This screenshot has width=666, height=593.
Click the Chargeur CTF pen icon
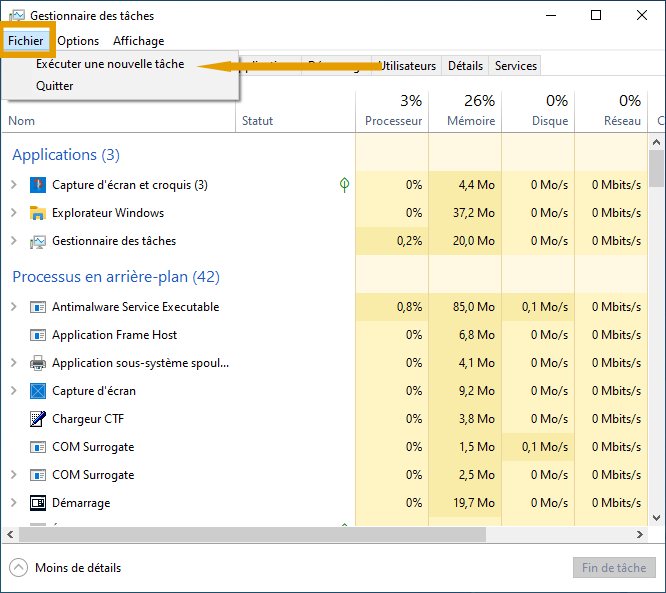pyautogui.click(x=38, y=419)
